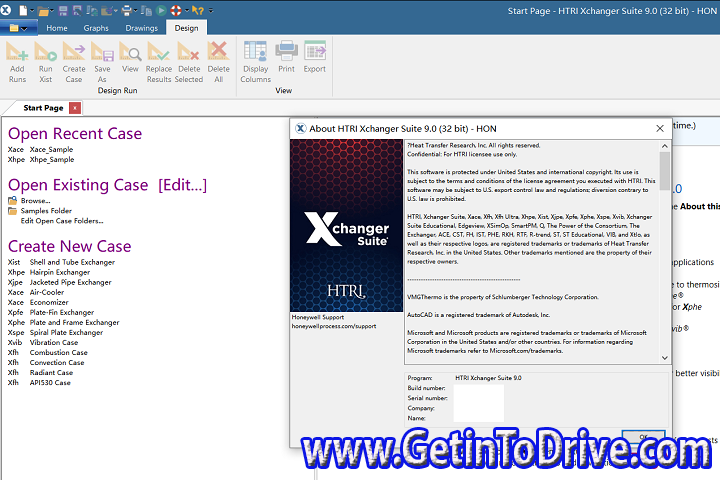Create new Air-Cooler case

[x=47, y=293]
